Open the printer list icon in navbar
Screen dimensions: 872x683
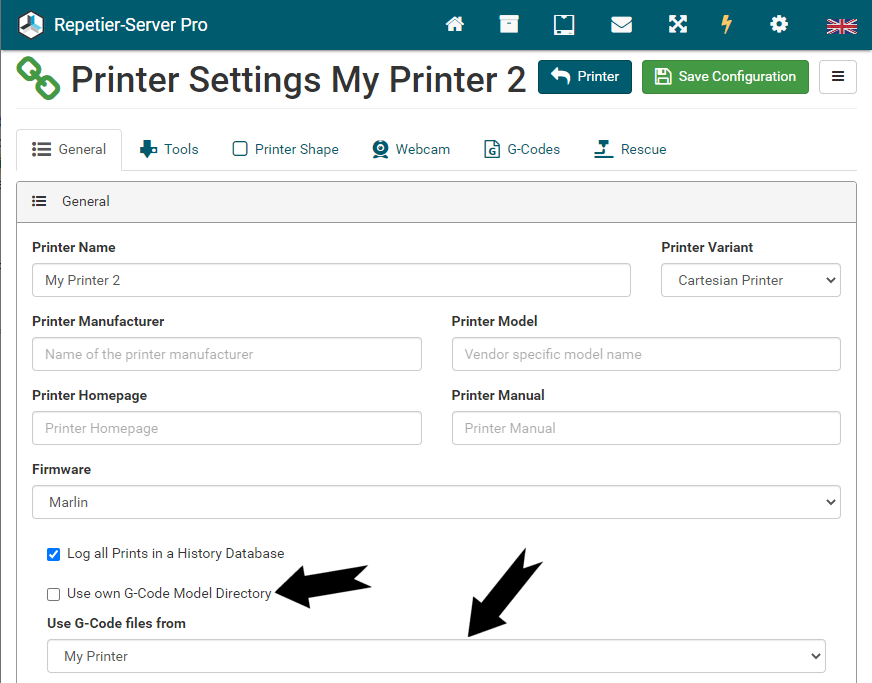(x=564, y=25)
